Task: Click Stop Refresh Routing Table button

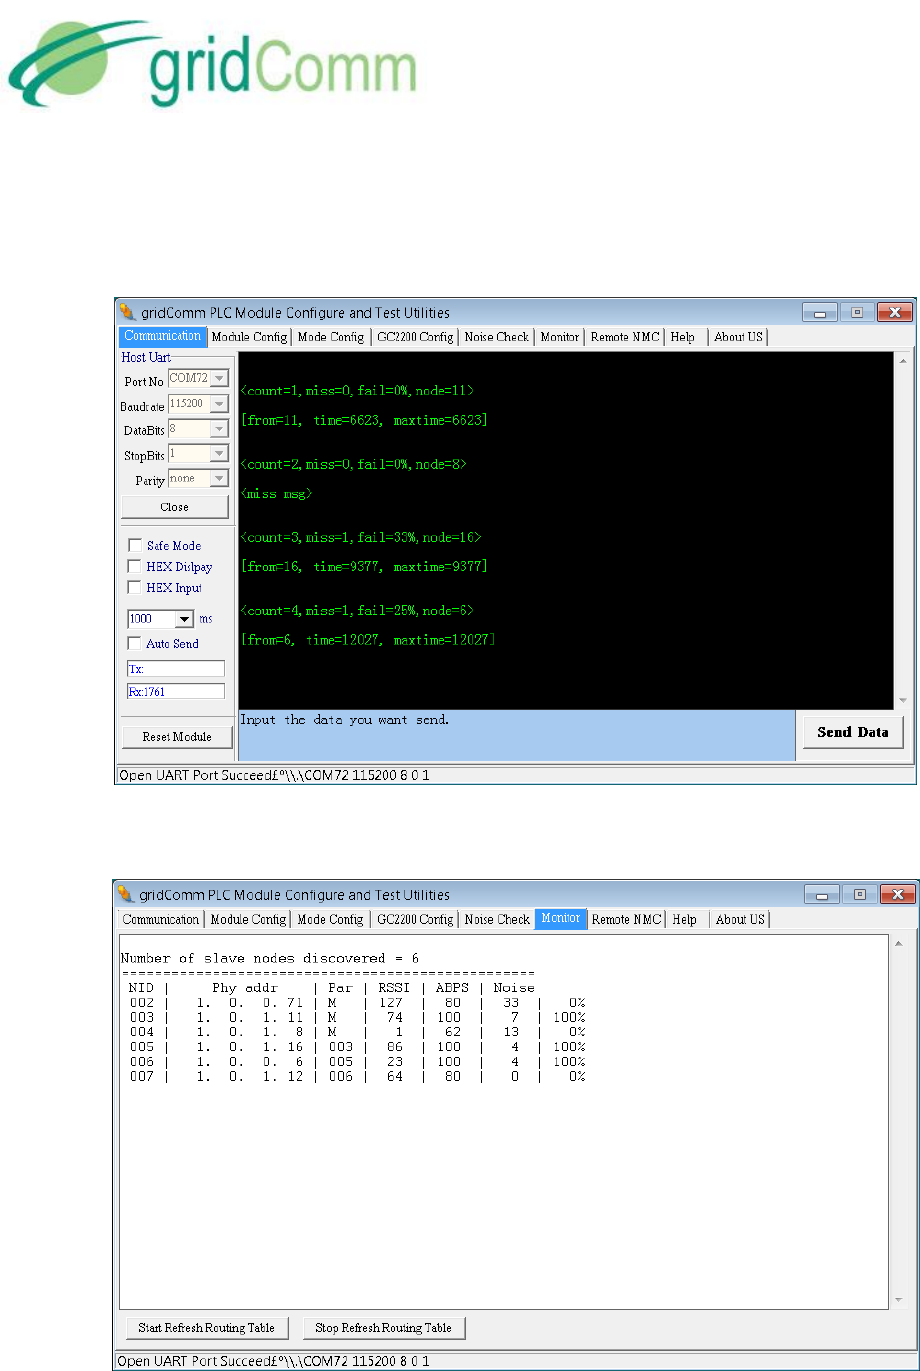Action: (x=384, y=1328)
